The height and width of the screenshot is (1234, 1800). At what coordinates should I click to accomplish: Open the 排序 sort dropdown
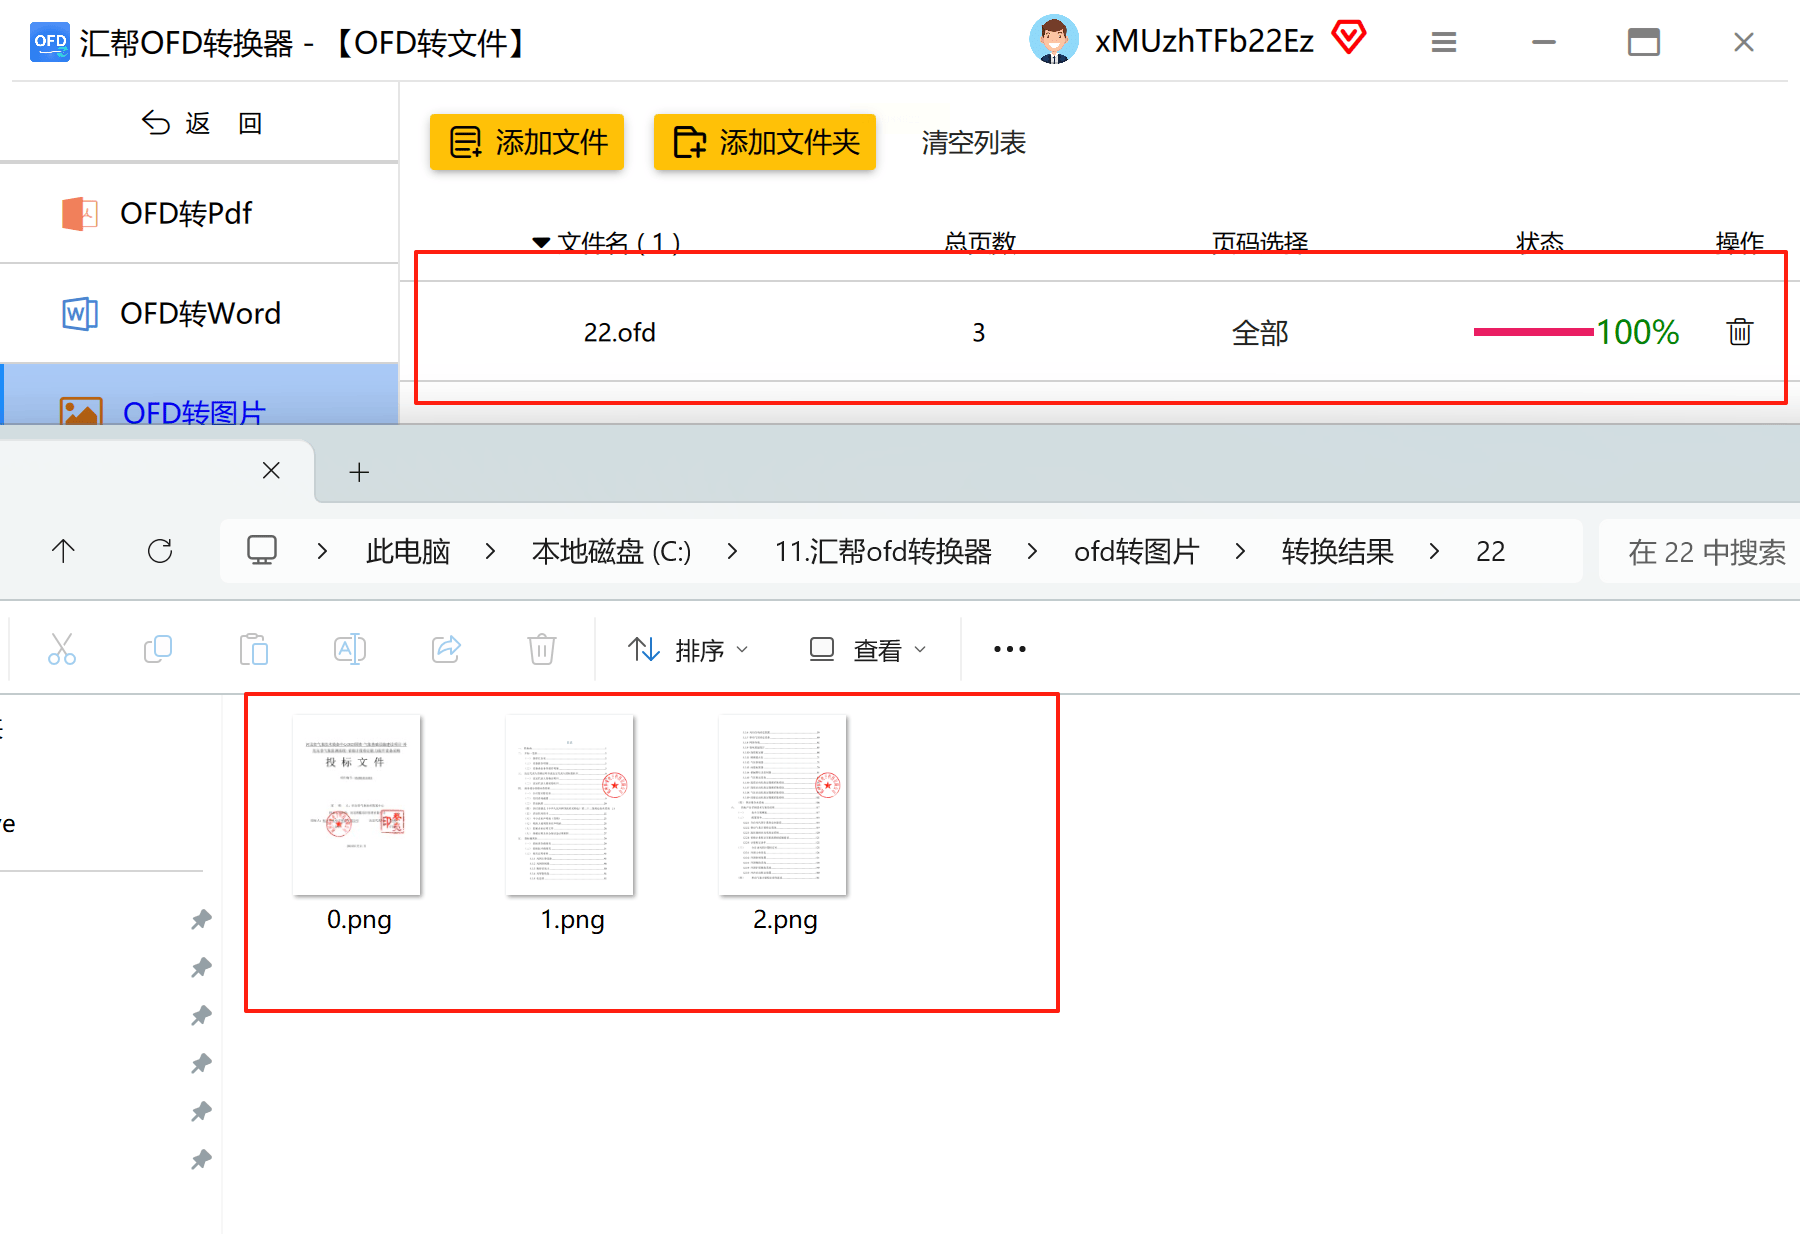pos(688,650)
